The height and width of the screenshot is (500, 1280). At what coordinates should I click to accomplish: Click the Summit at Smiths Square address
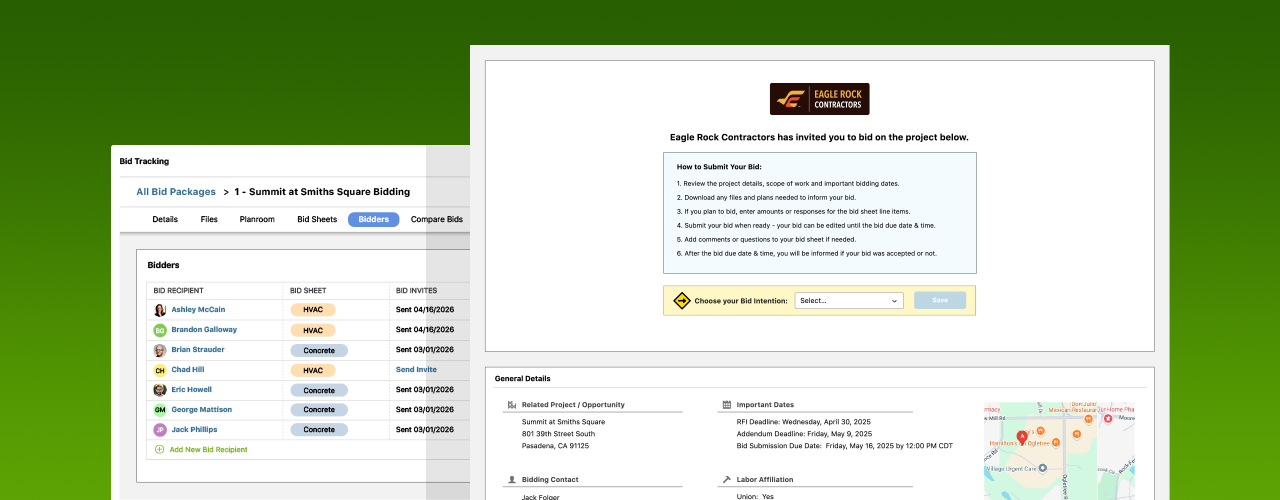click(x=565, y=434)
